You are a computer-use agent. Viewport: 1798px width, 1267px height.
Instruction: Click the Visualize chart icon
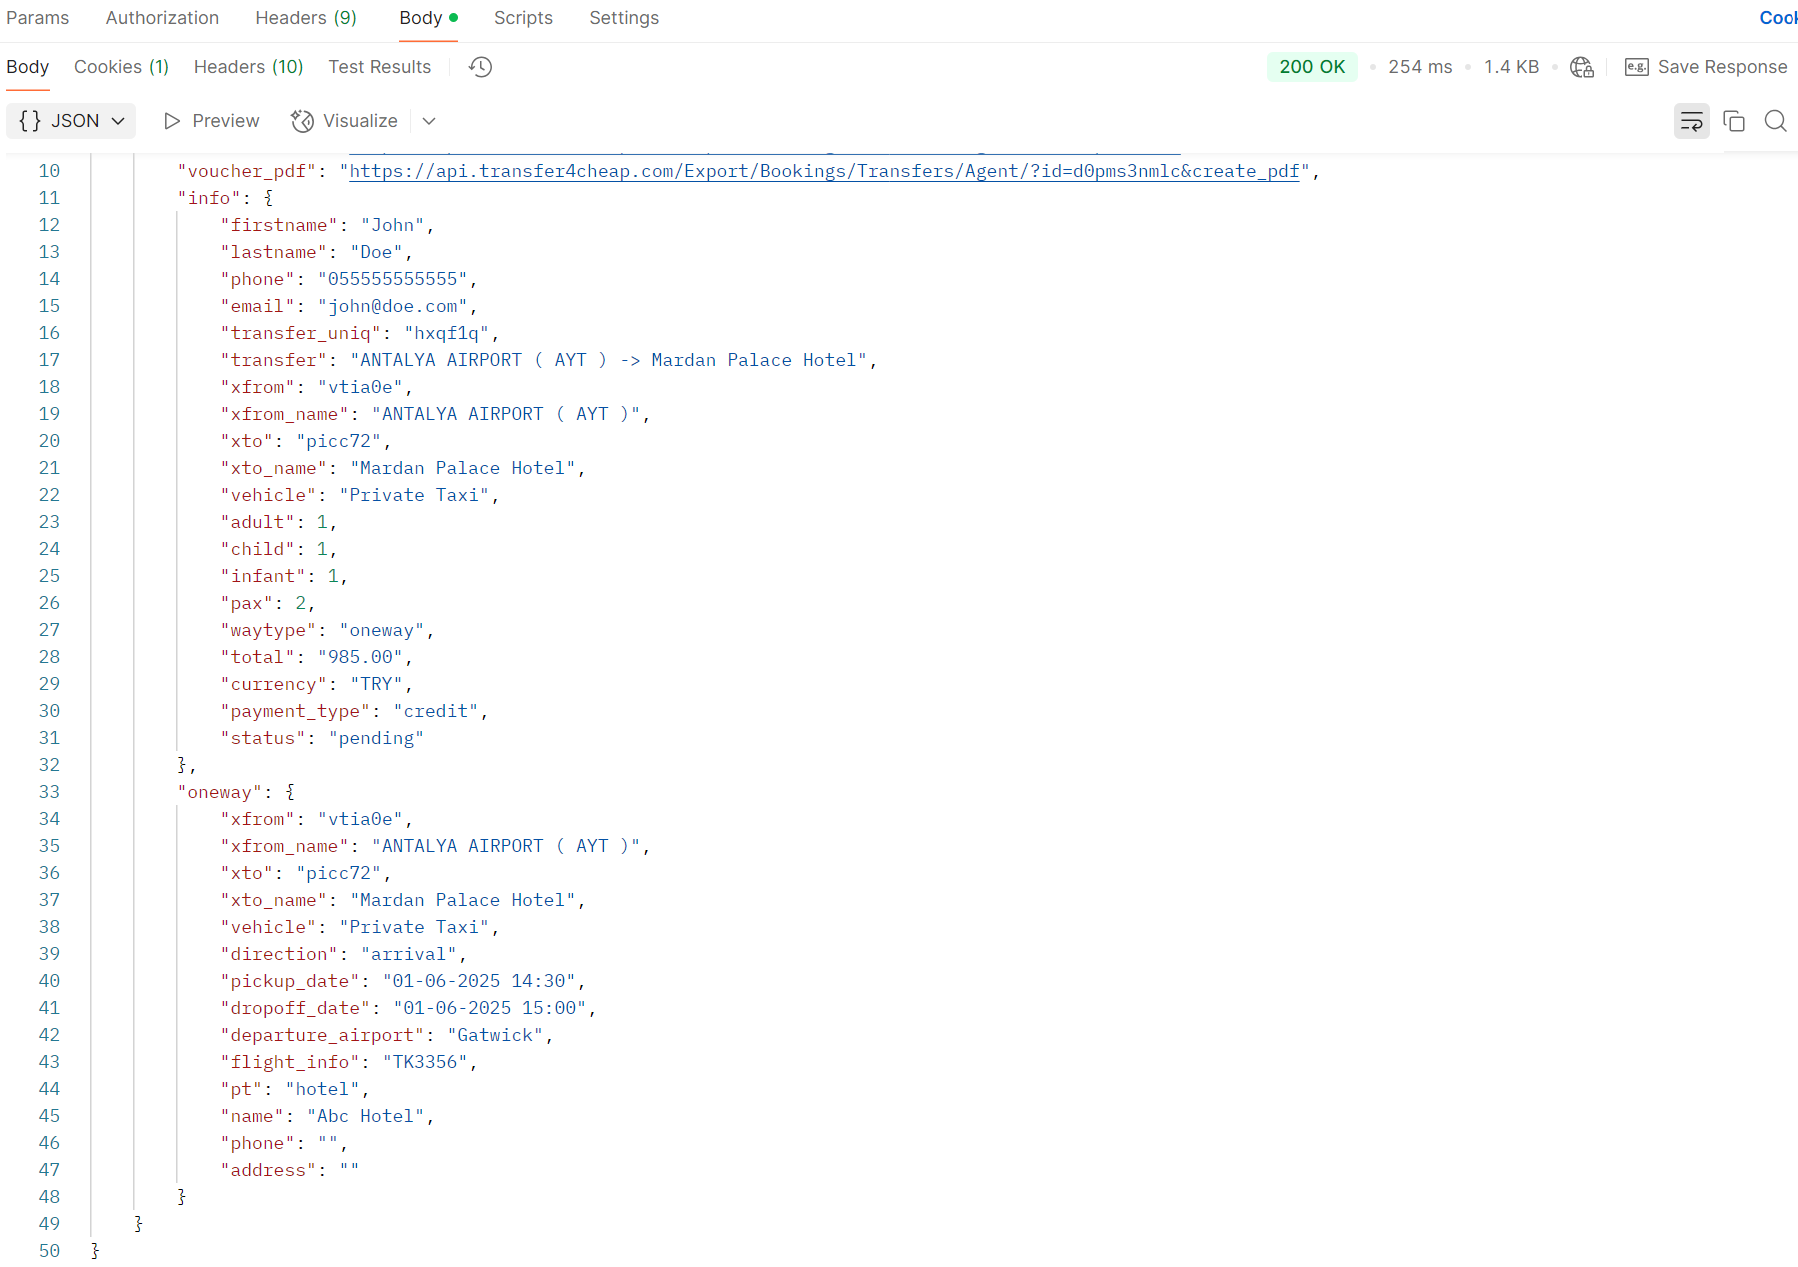[302, 121]
